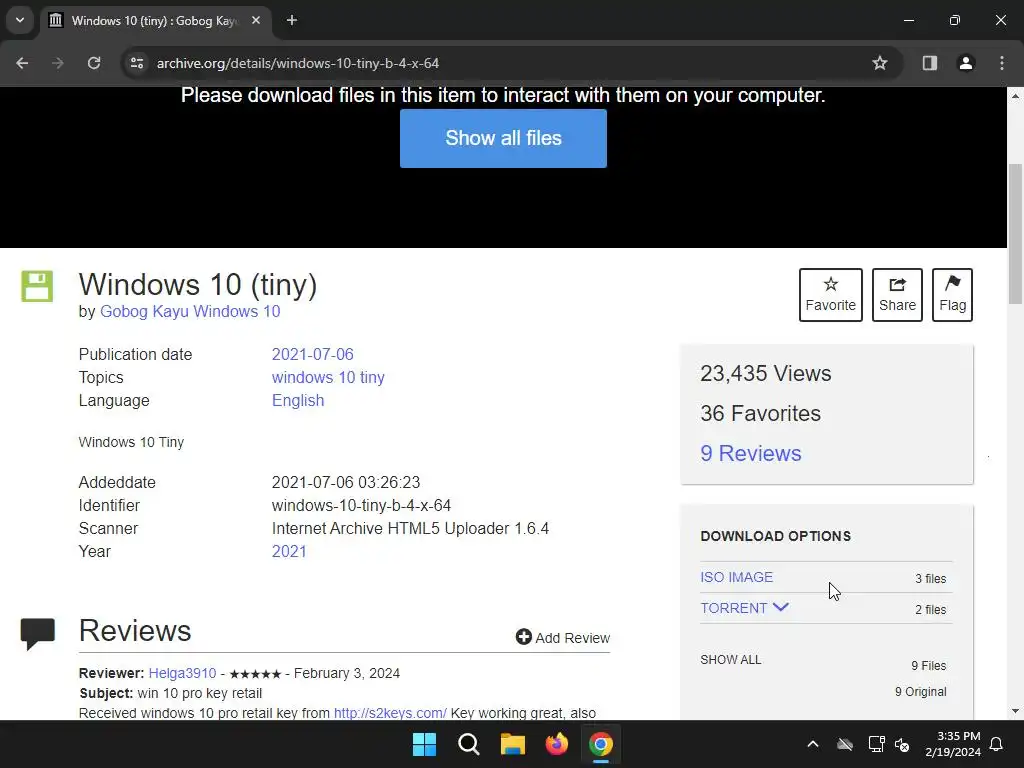Viewport: 1024px width, 768px height.
Task: Bookmark this page with the star icon
Action: pos(880,63)
